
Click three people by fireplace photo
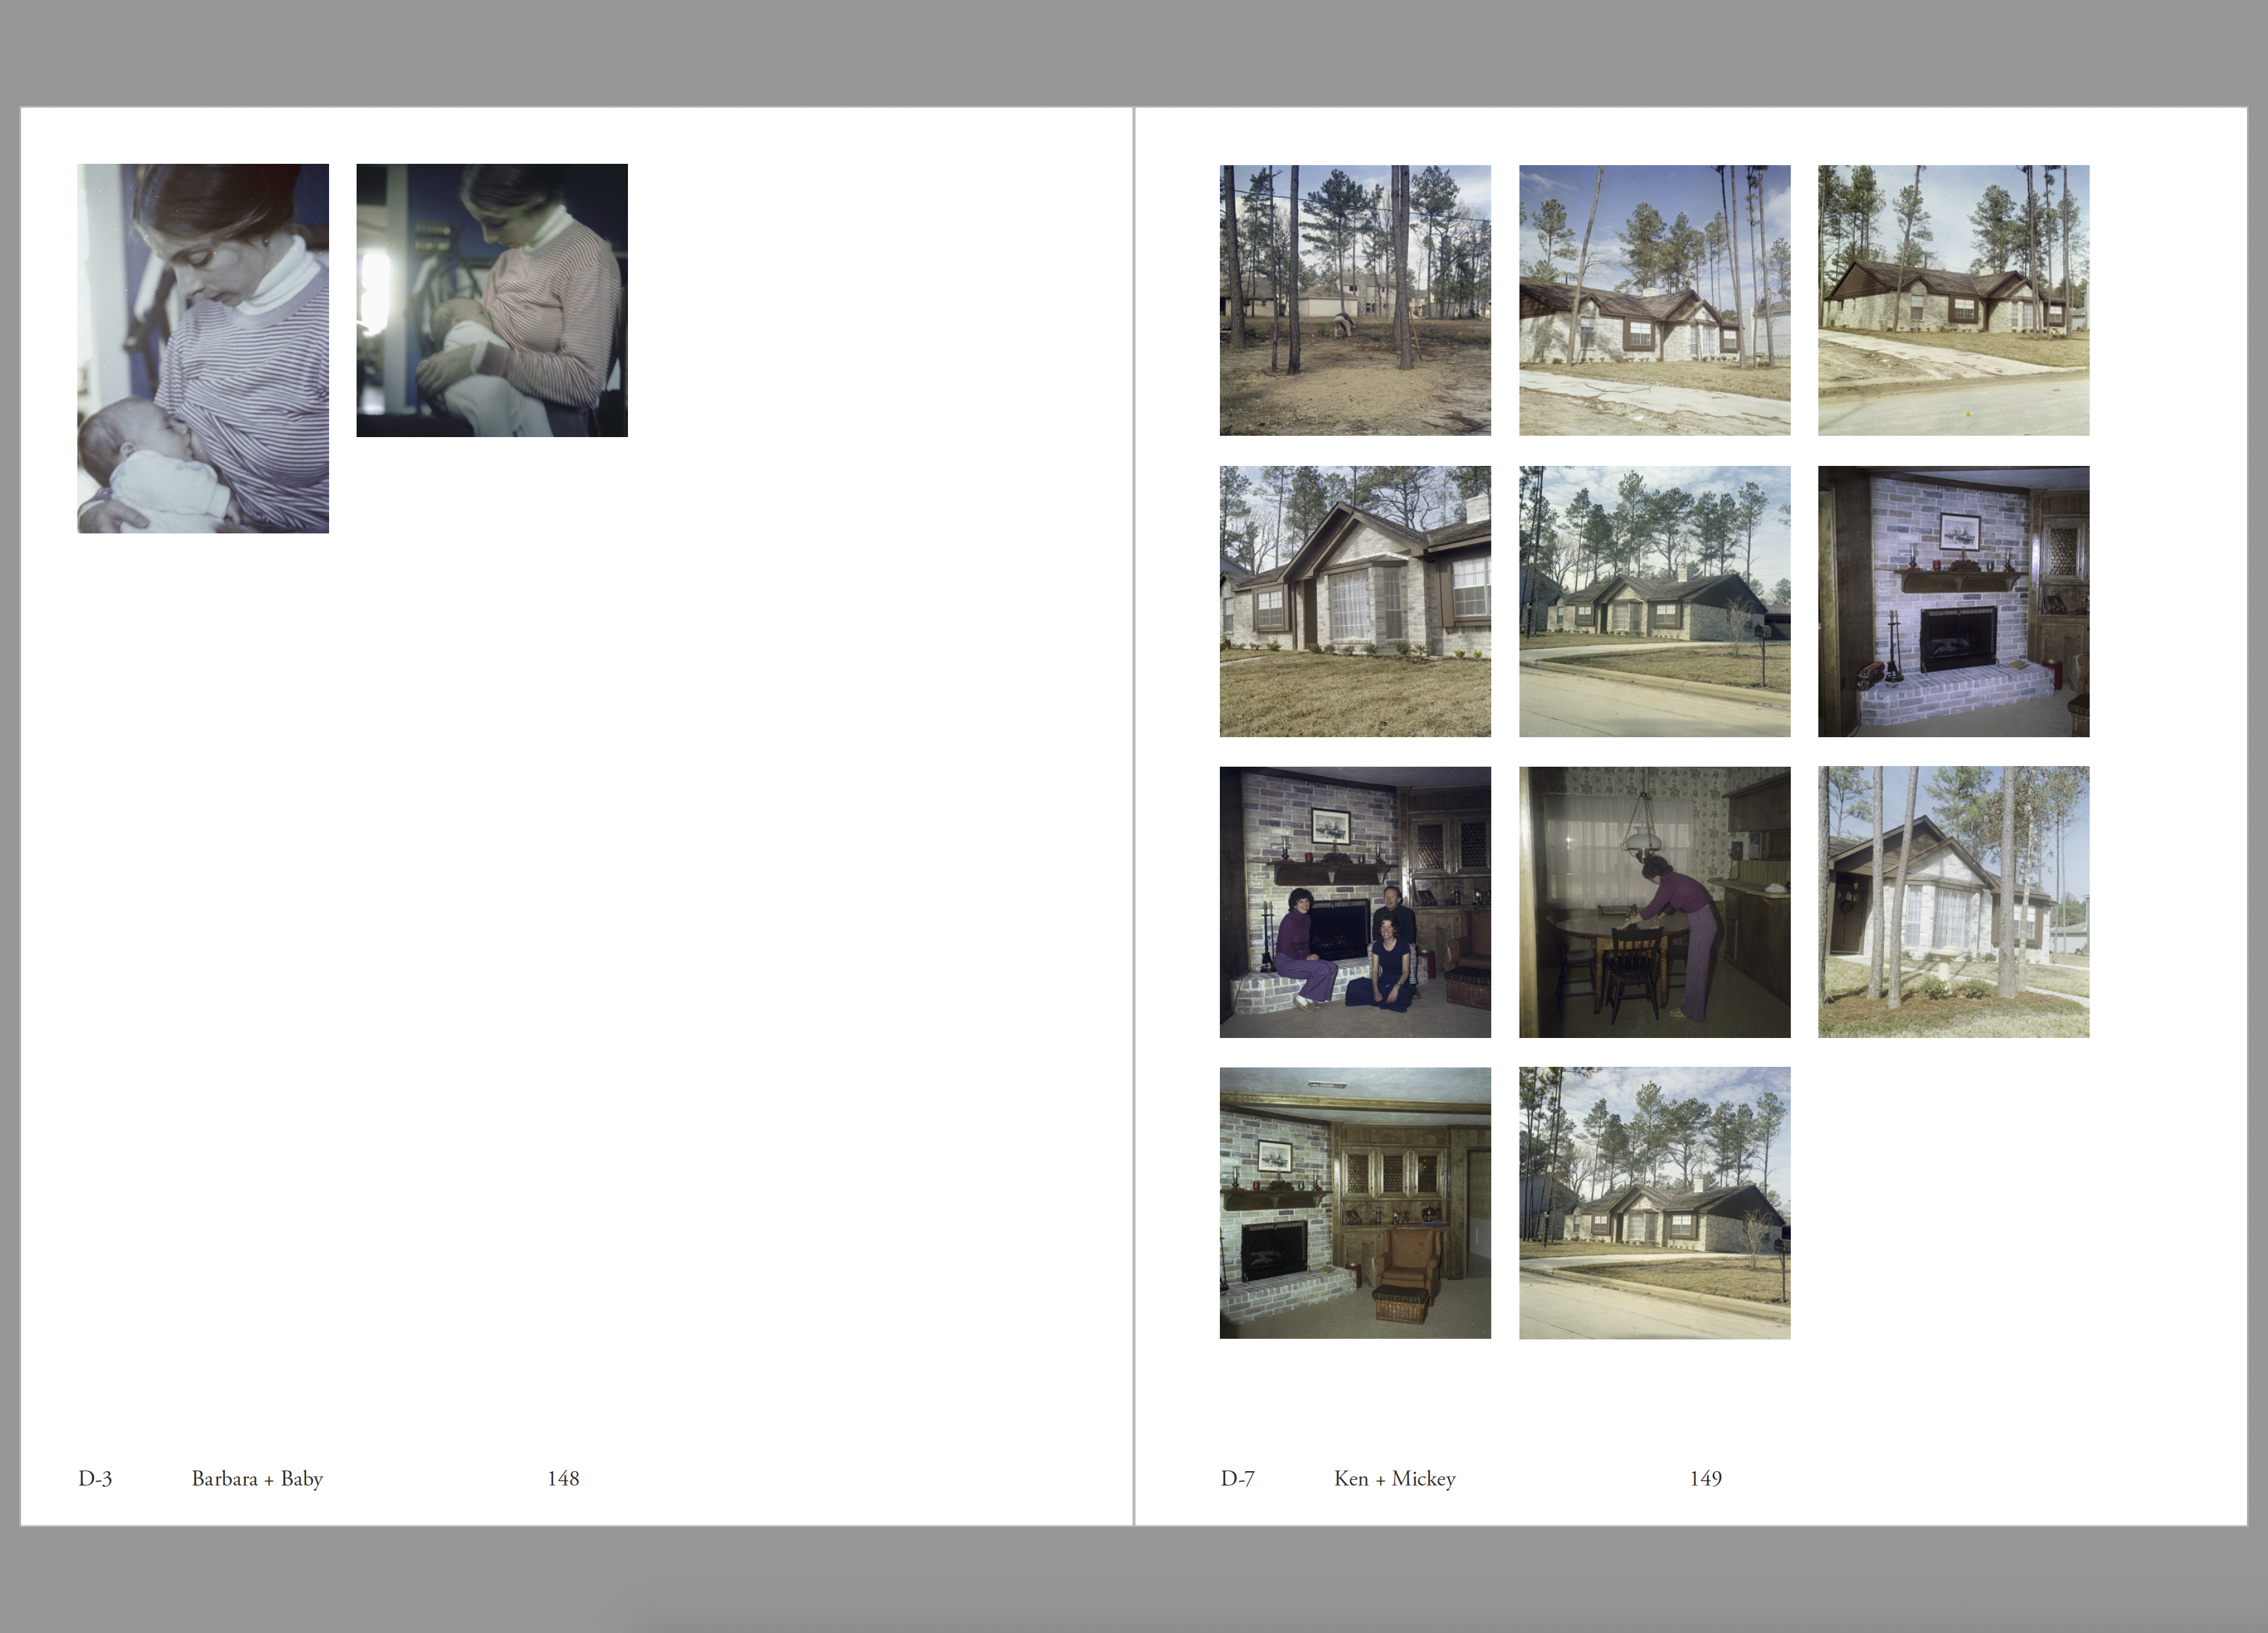(x=1355, y=902)
